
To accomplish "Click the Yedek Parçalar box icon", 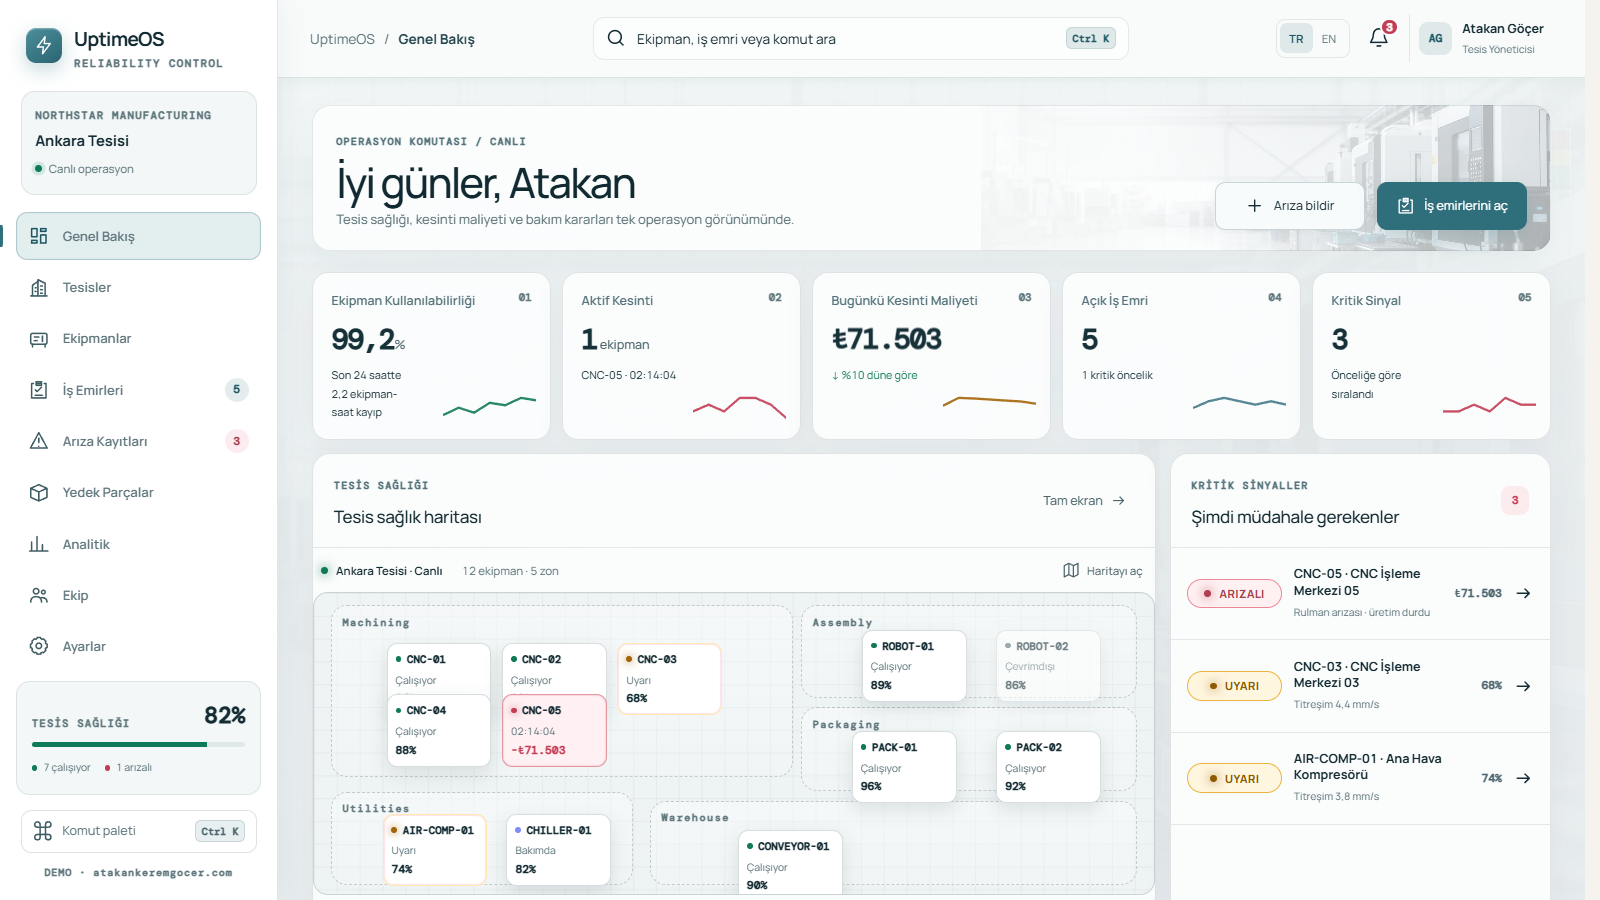I will (39, 492).
